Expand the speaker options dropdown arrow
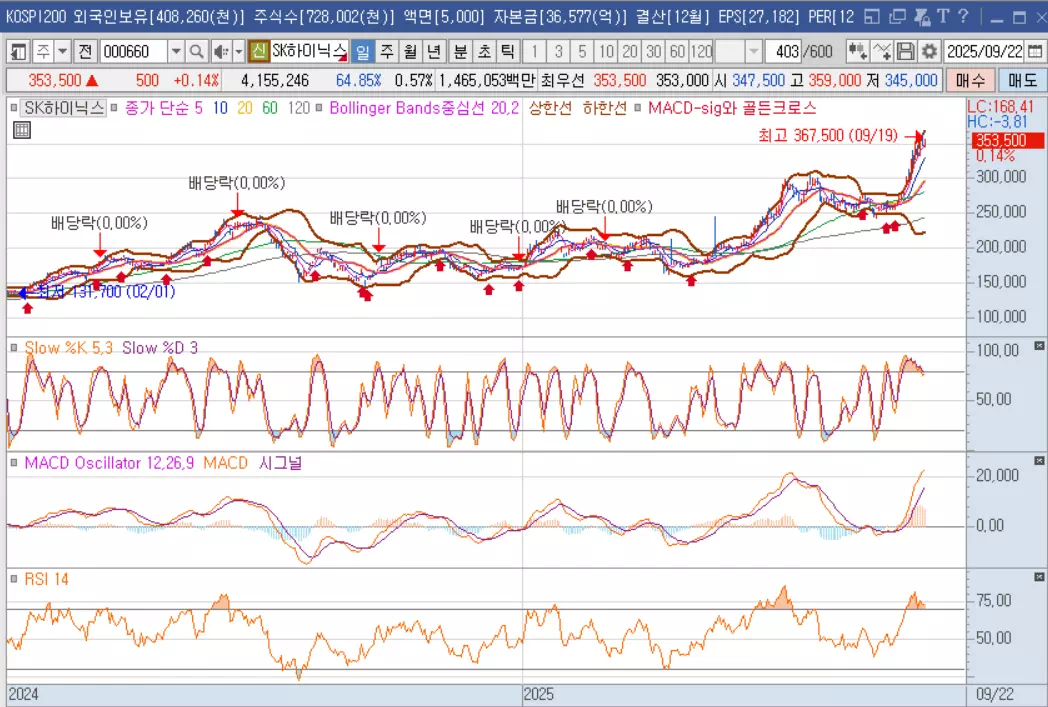This screenshot has width=1048, height=707. (238, 51)
